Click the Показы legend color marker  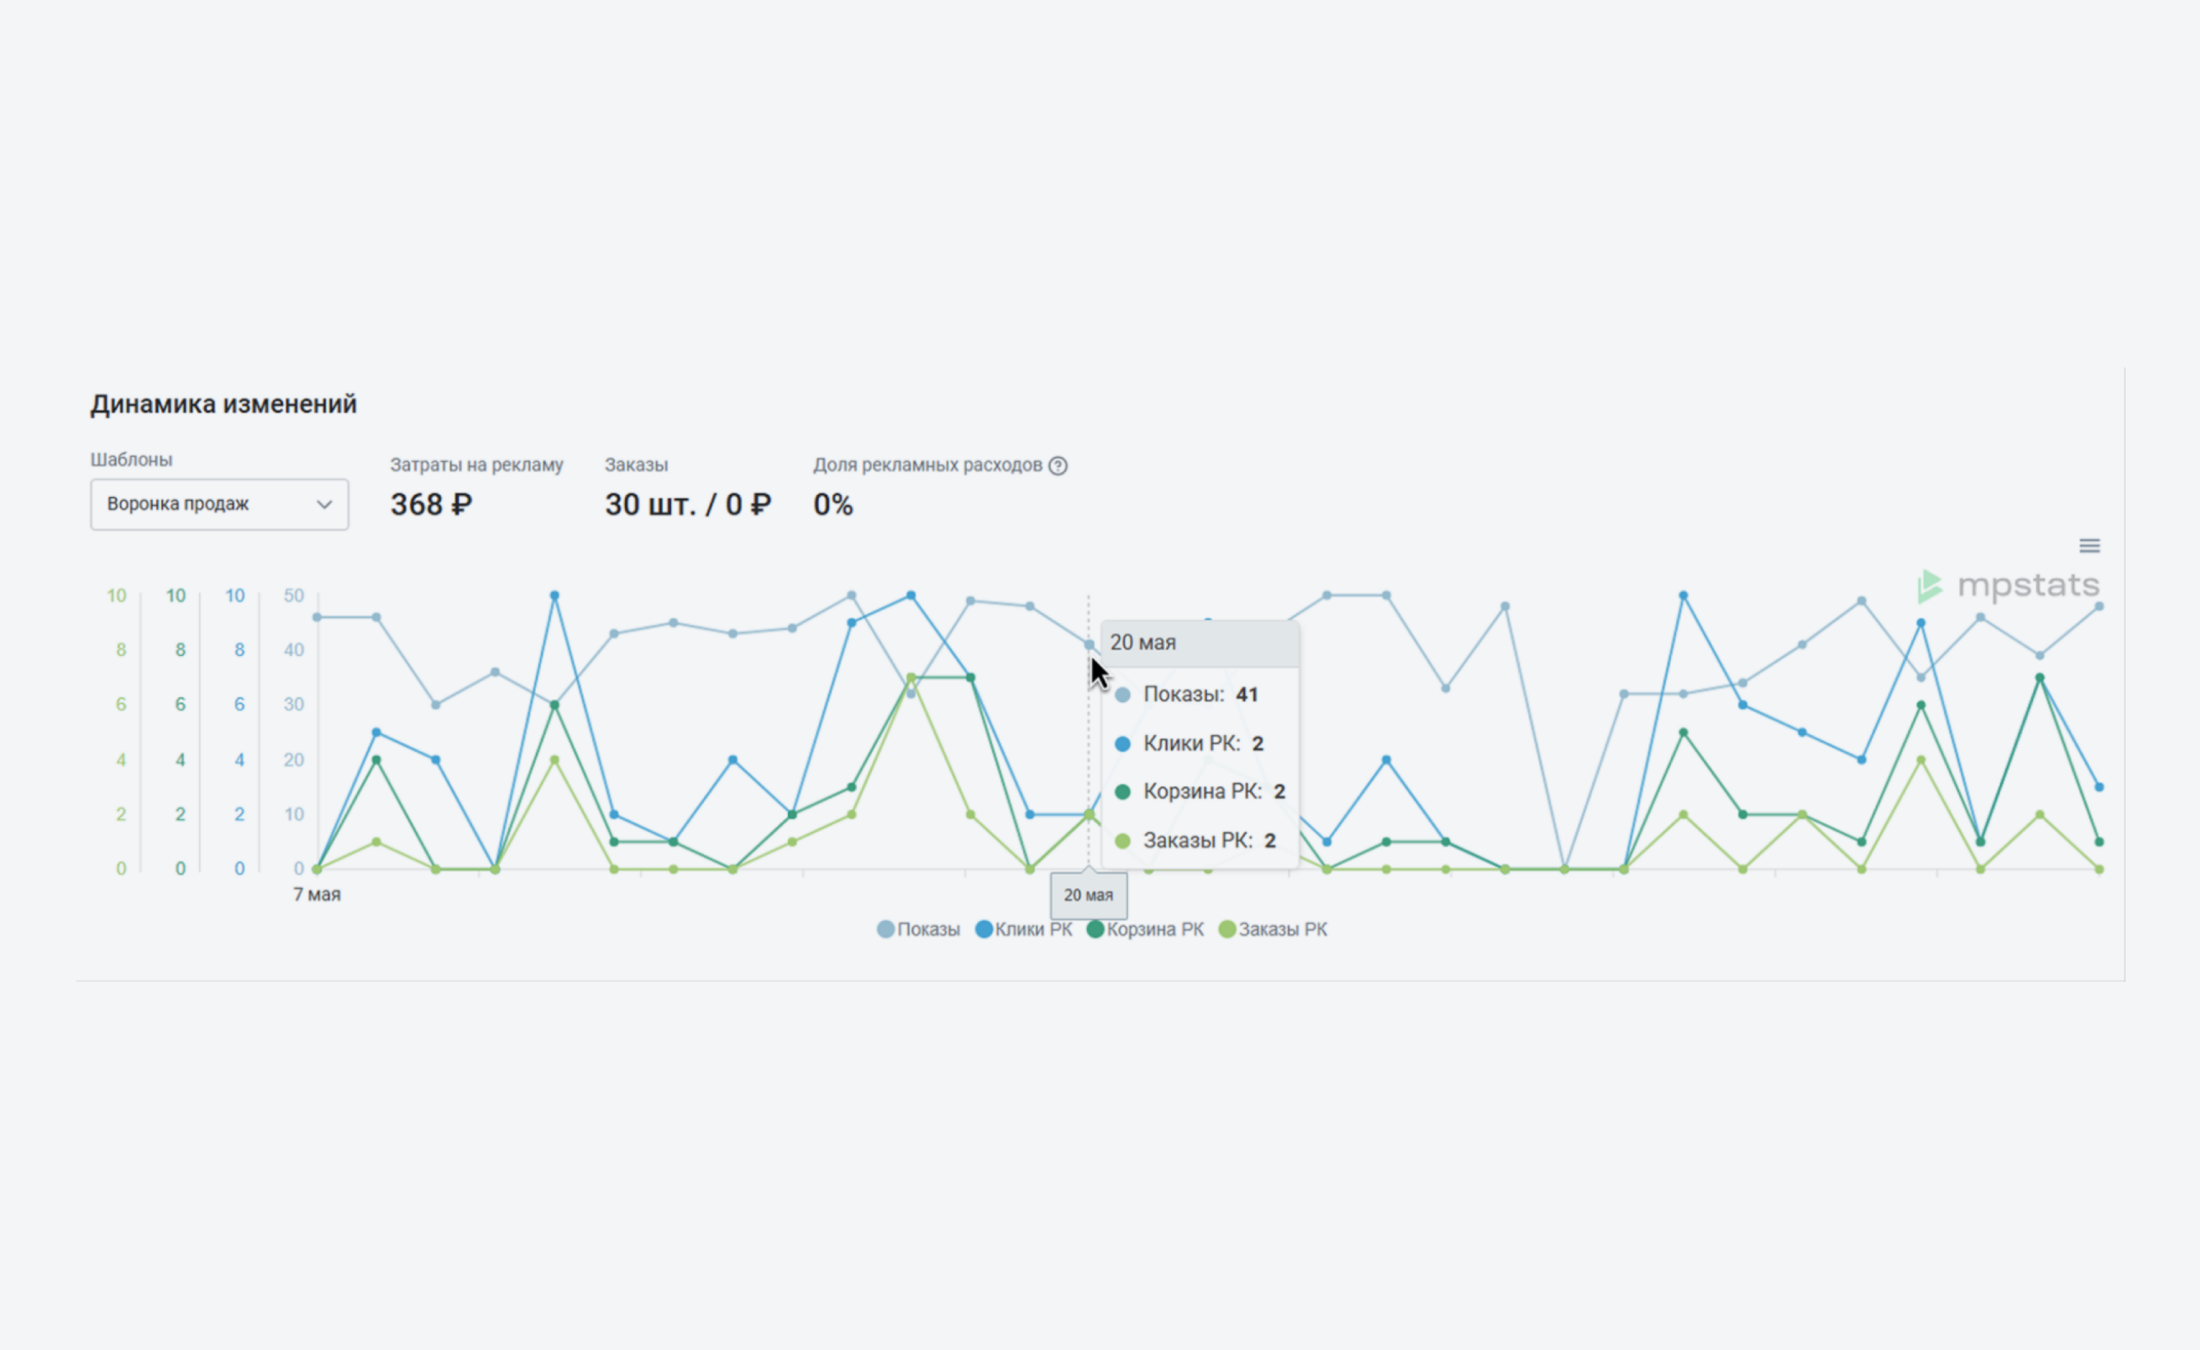(885, 930)
